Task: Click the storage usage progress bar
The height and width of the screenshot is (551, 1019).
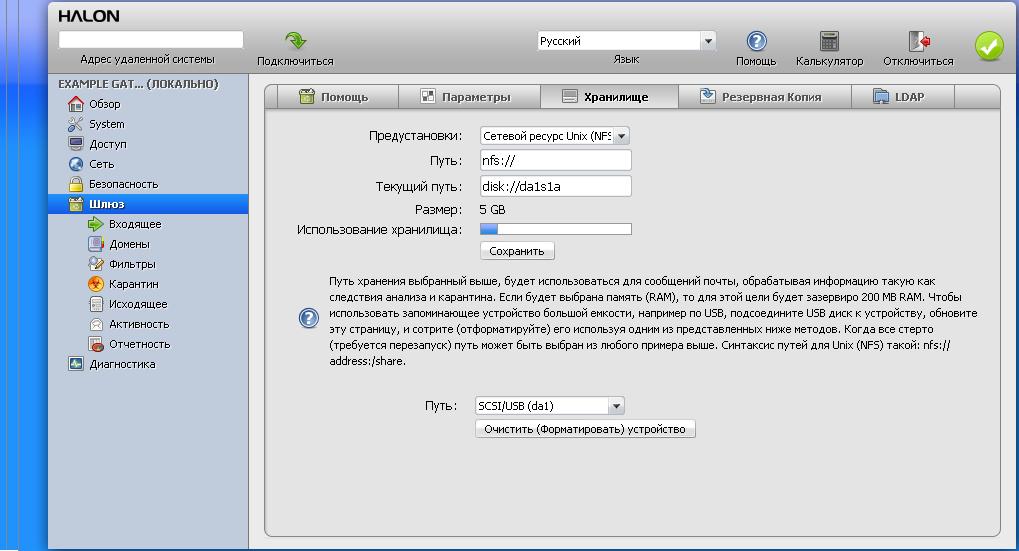Action: [x=556, y=229]
